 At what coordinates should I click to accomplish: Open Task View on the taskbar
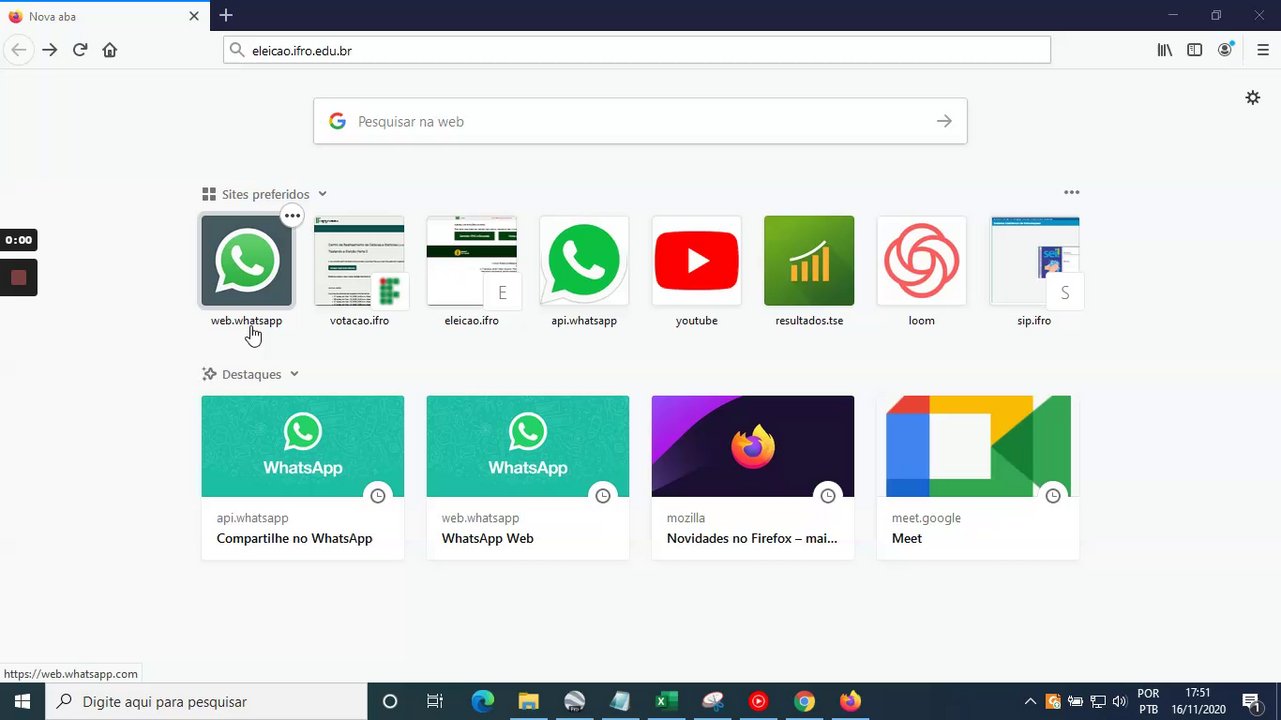(435, 701)
